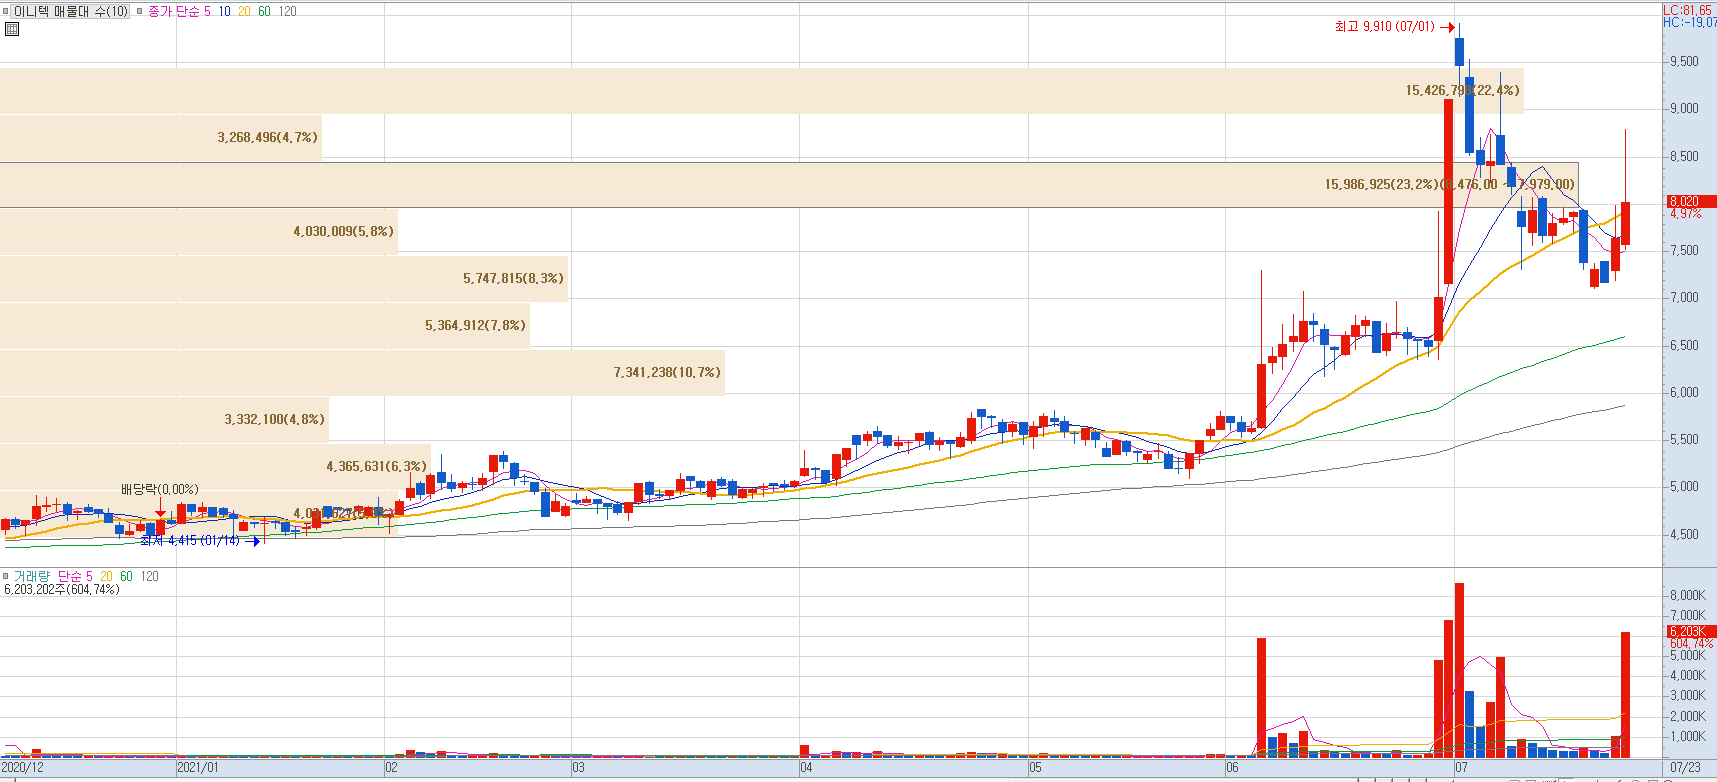Image resolution: width=1717 pixels, height=782 pixels.
Task: Click the 1,000K volume axis label
Action: click(1688, 736)
